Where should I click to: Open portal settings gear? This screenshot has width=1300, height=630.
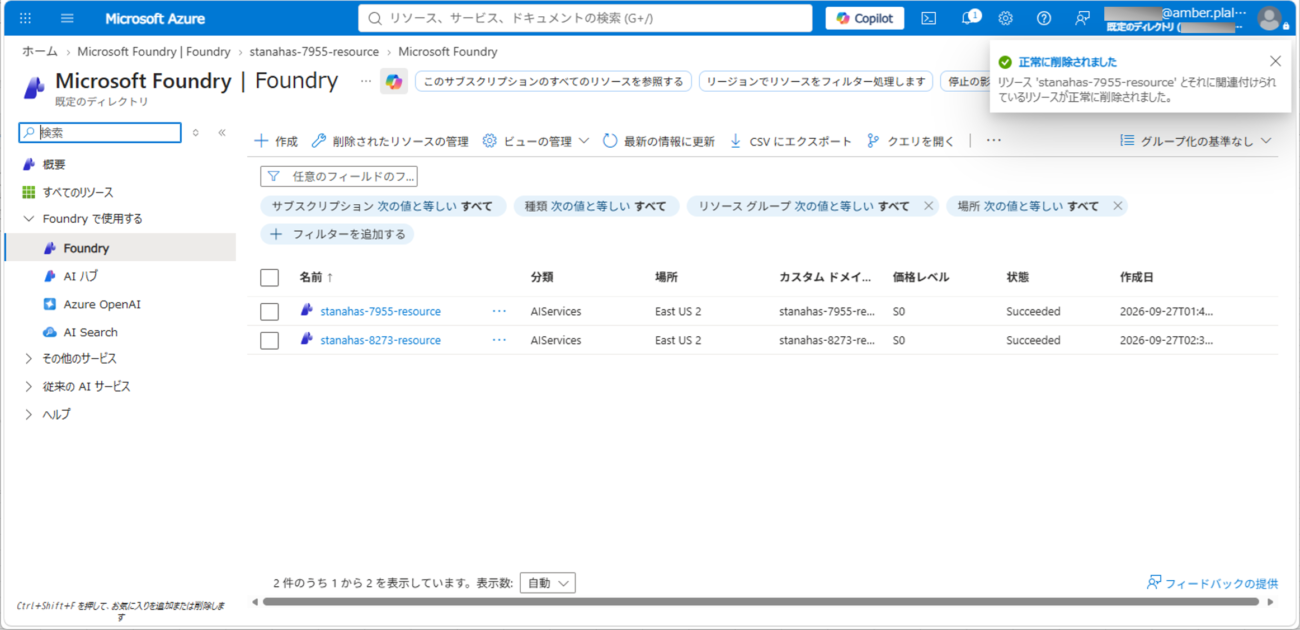pyautogui.click(x=1006, y=18)
